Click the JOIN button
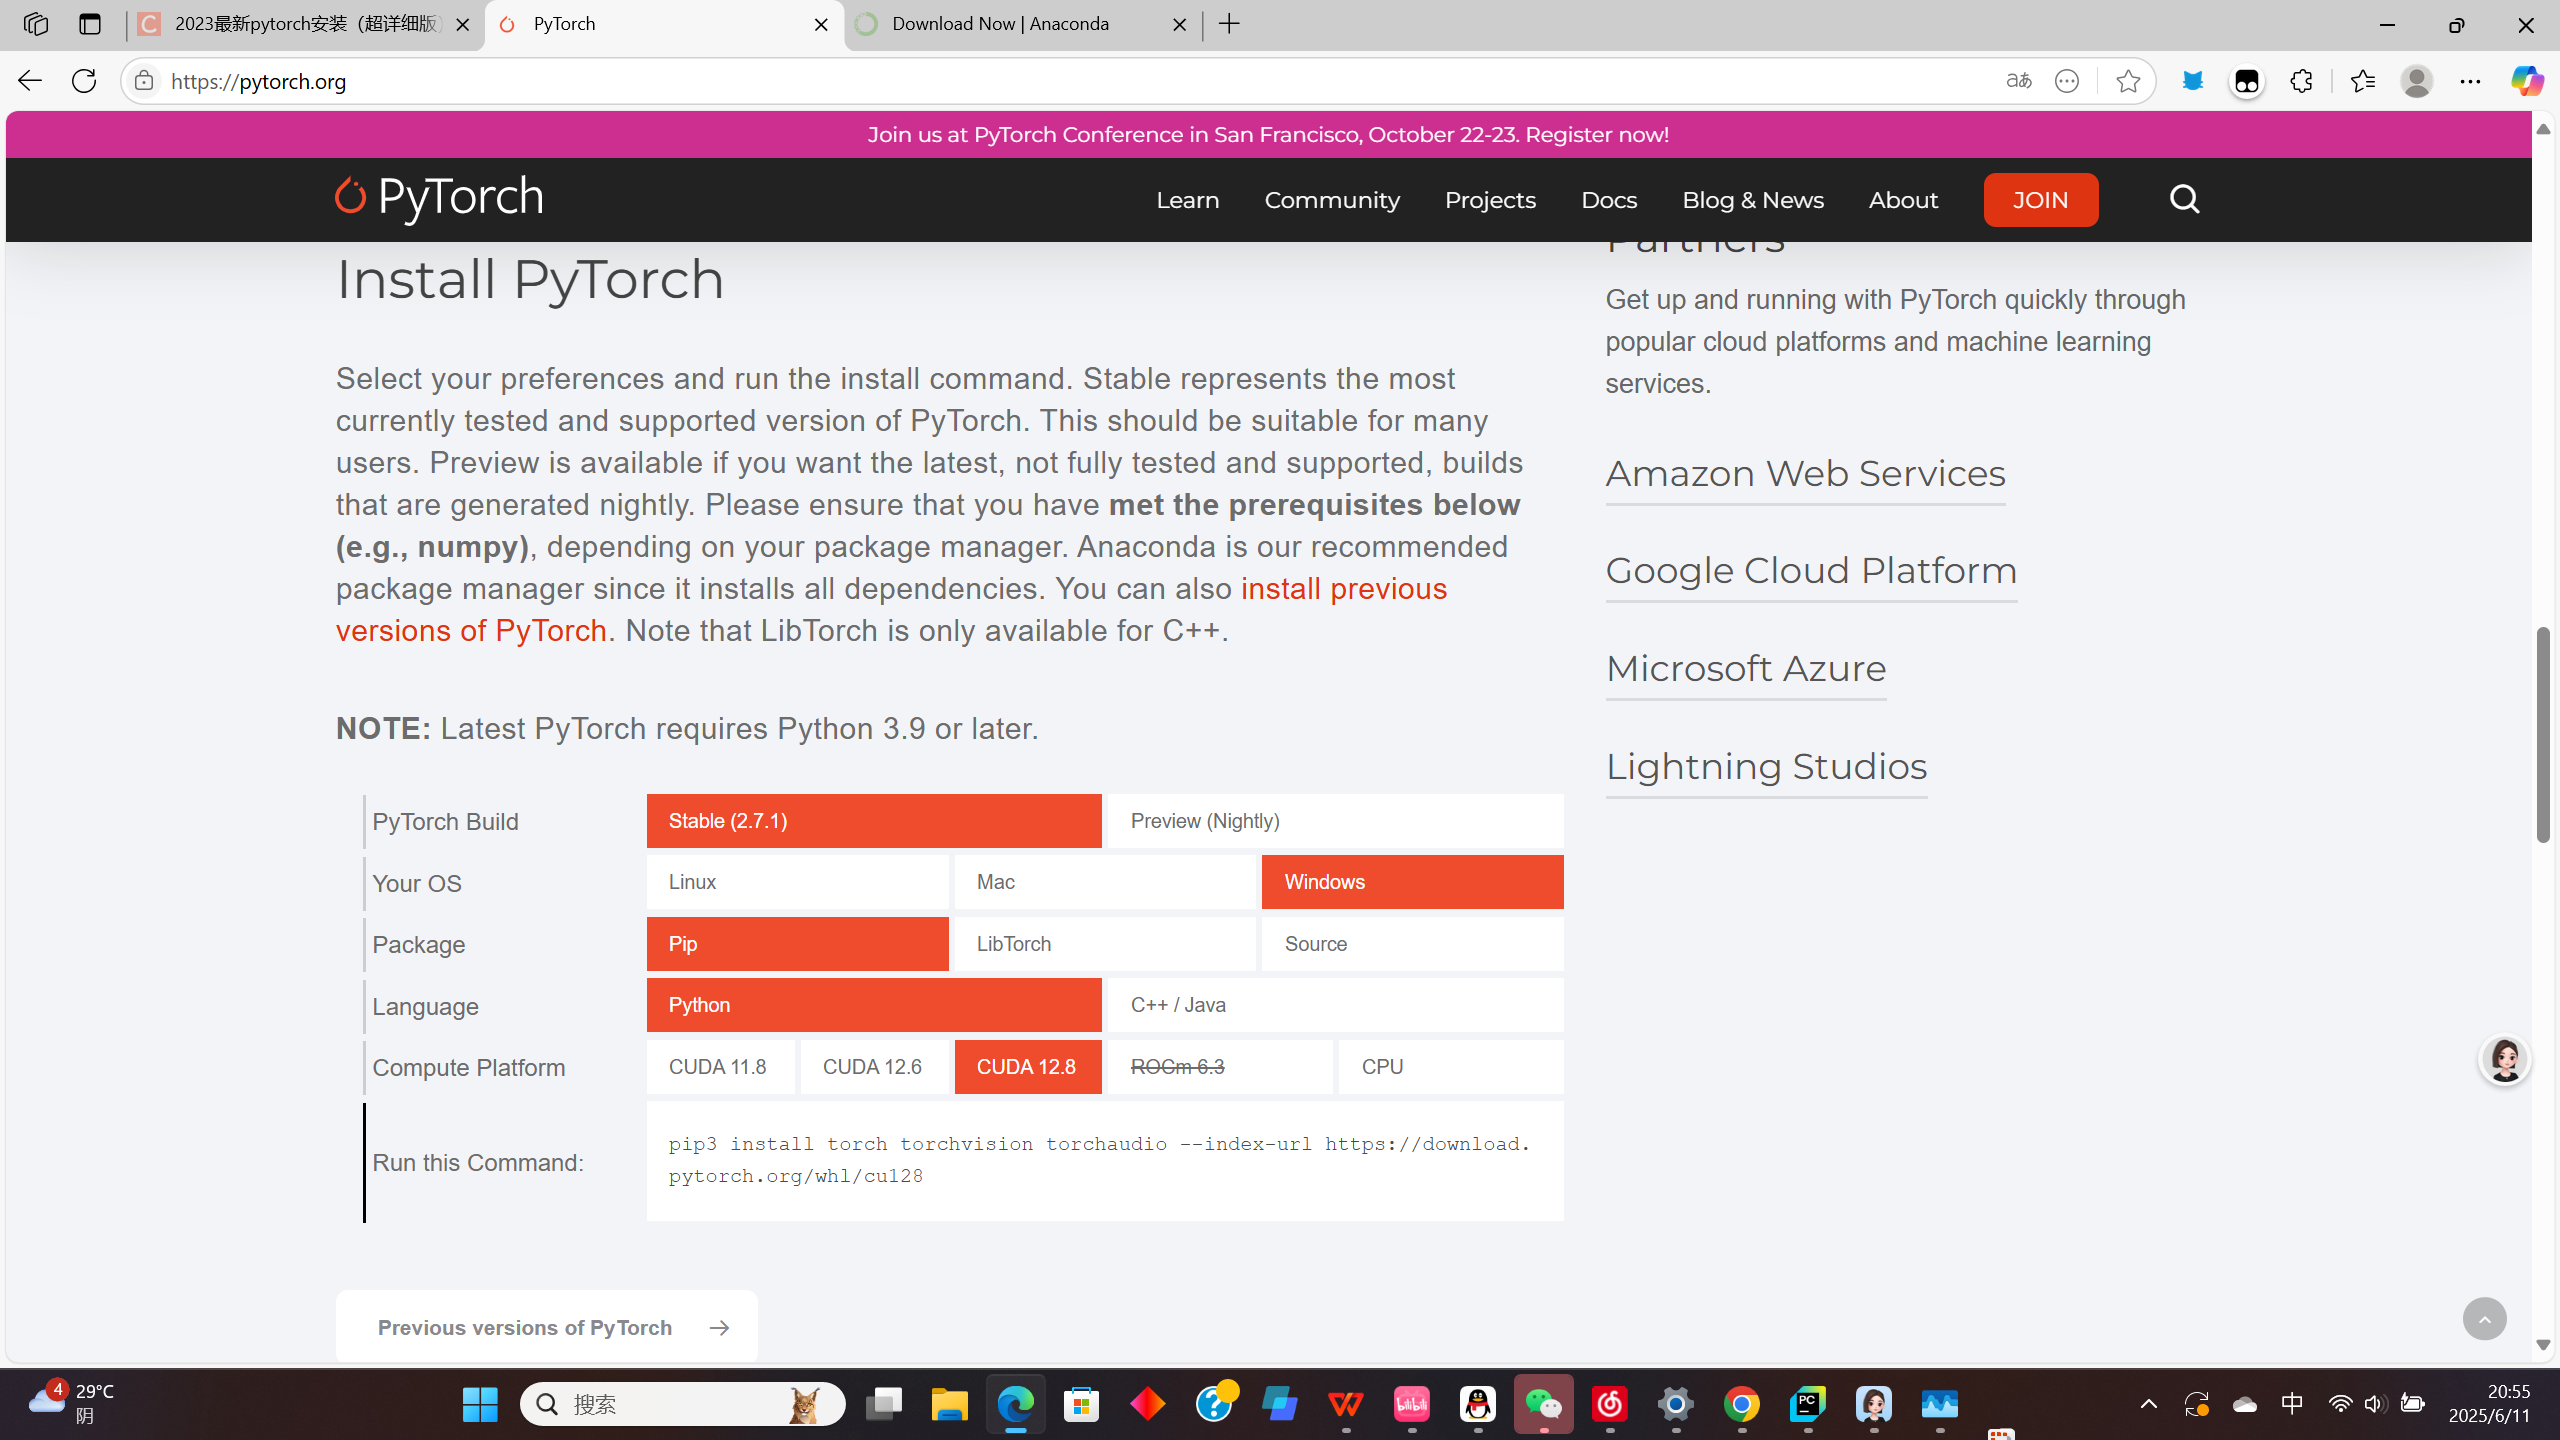This screenshot has height=1440, width=2560. click(x=2040, y=200)
